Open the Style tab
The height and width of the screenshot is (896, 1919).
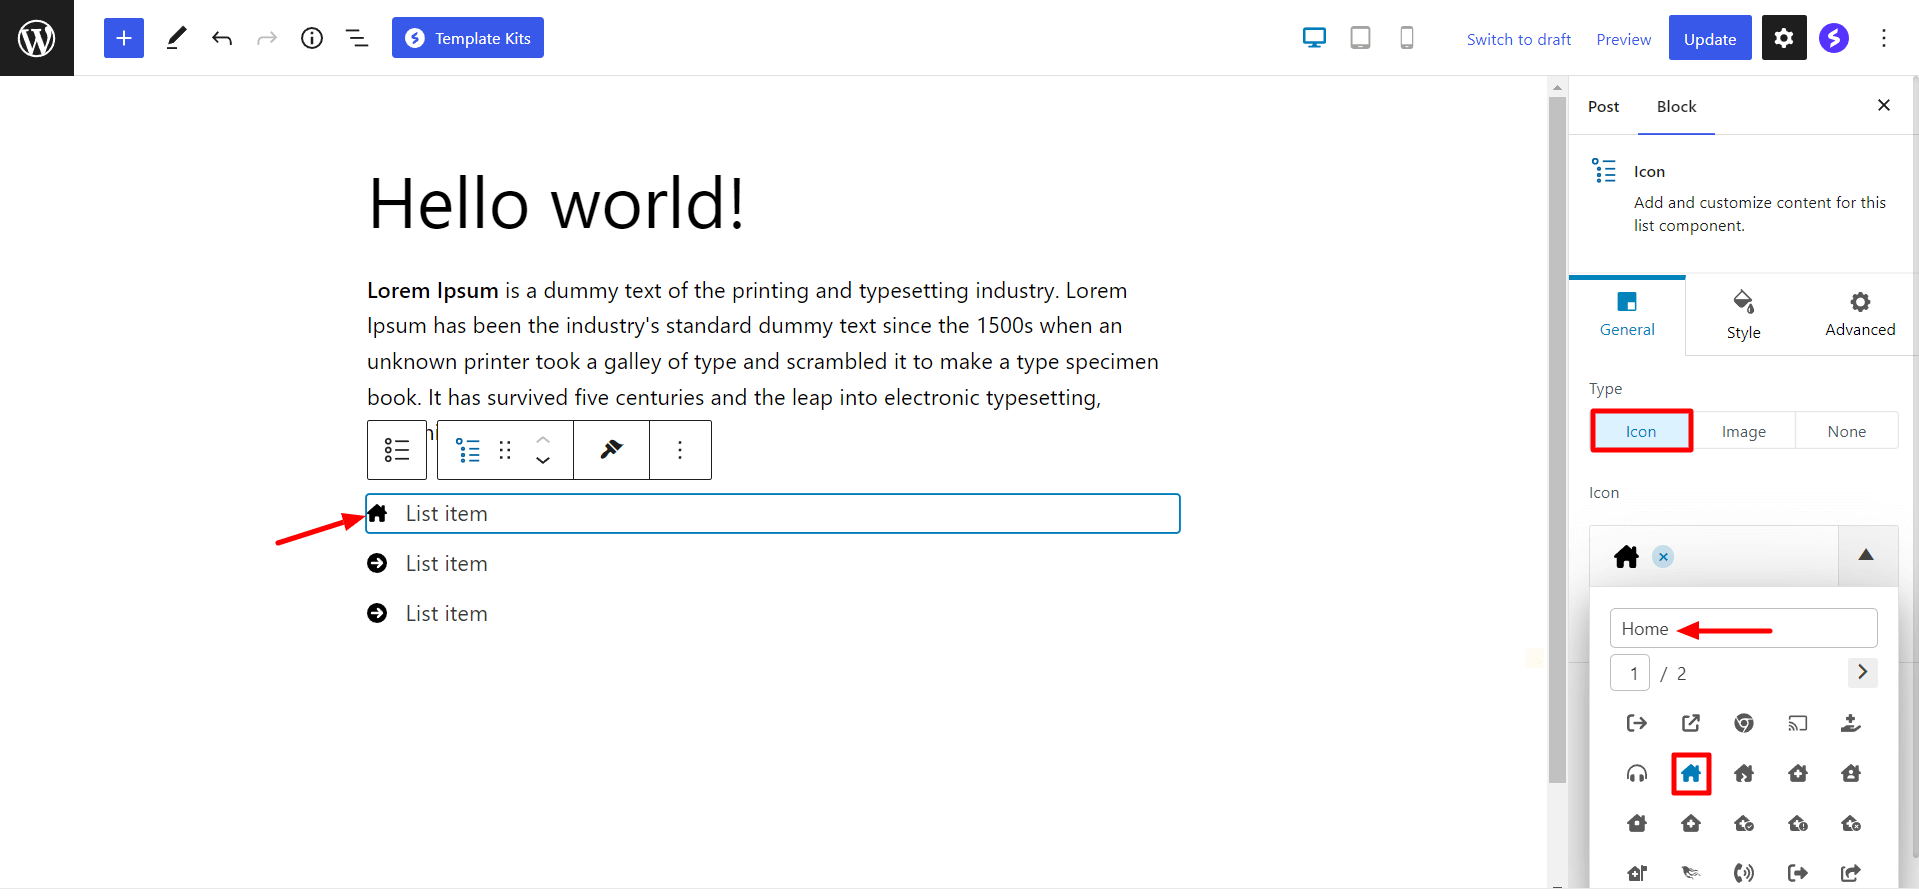[1743, 316]
